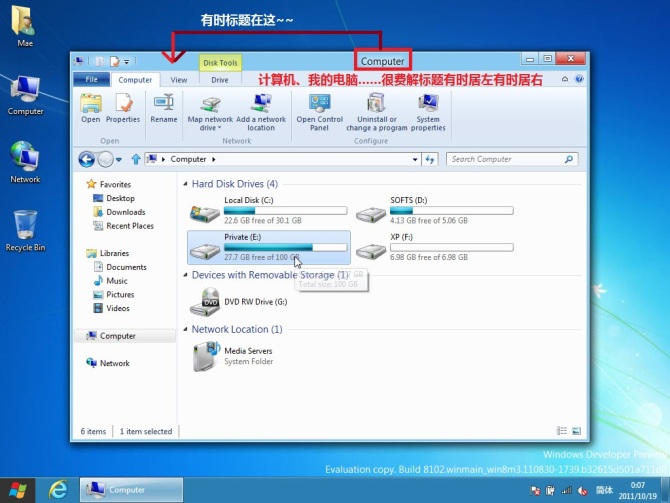
Task: Click the Forward navigation button
Action: coord(105,159)
